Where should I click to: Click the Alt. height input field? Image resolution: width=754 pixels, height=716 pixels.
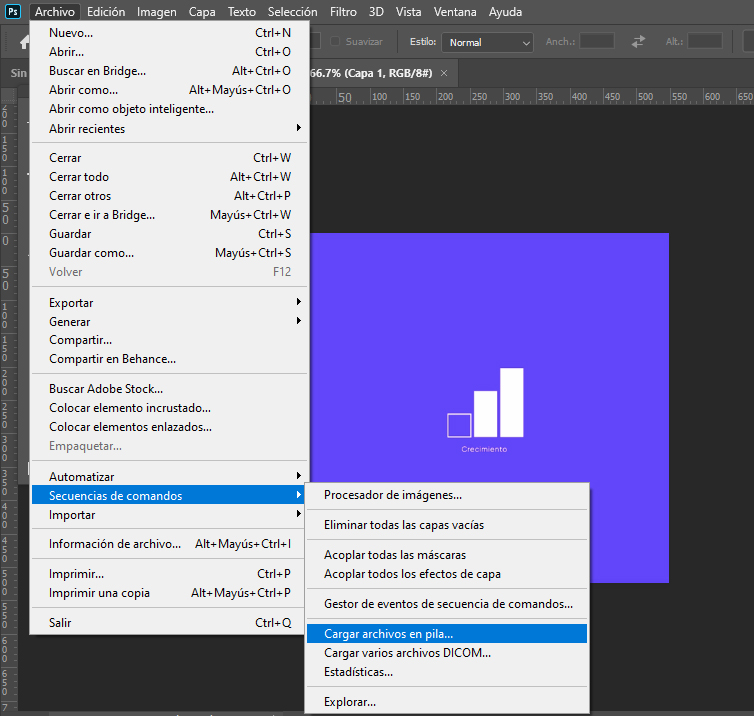[705, 42]
